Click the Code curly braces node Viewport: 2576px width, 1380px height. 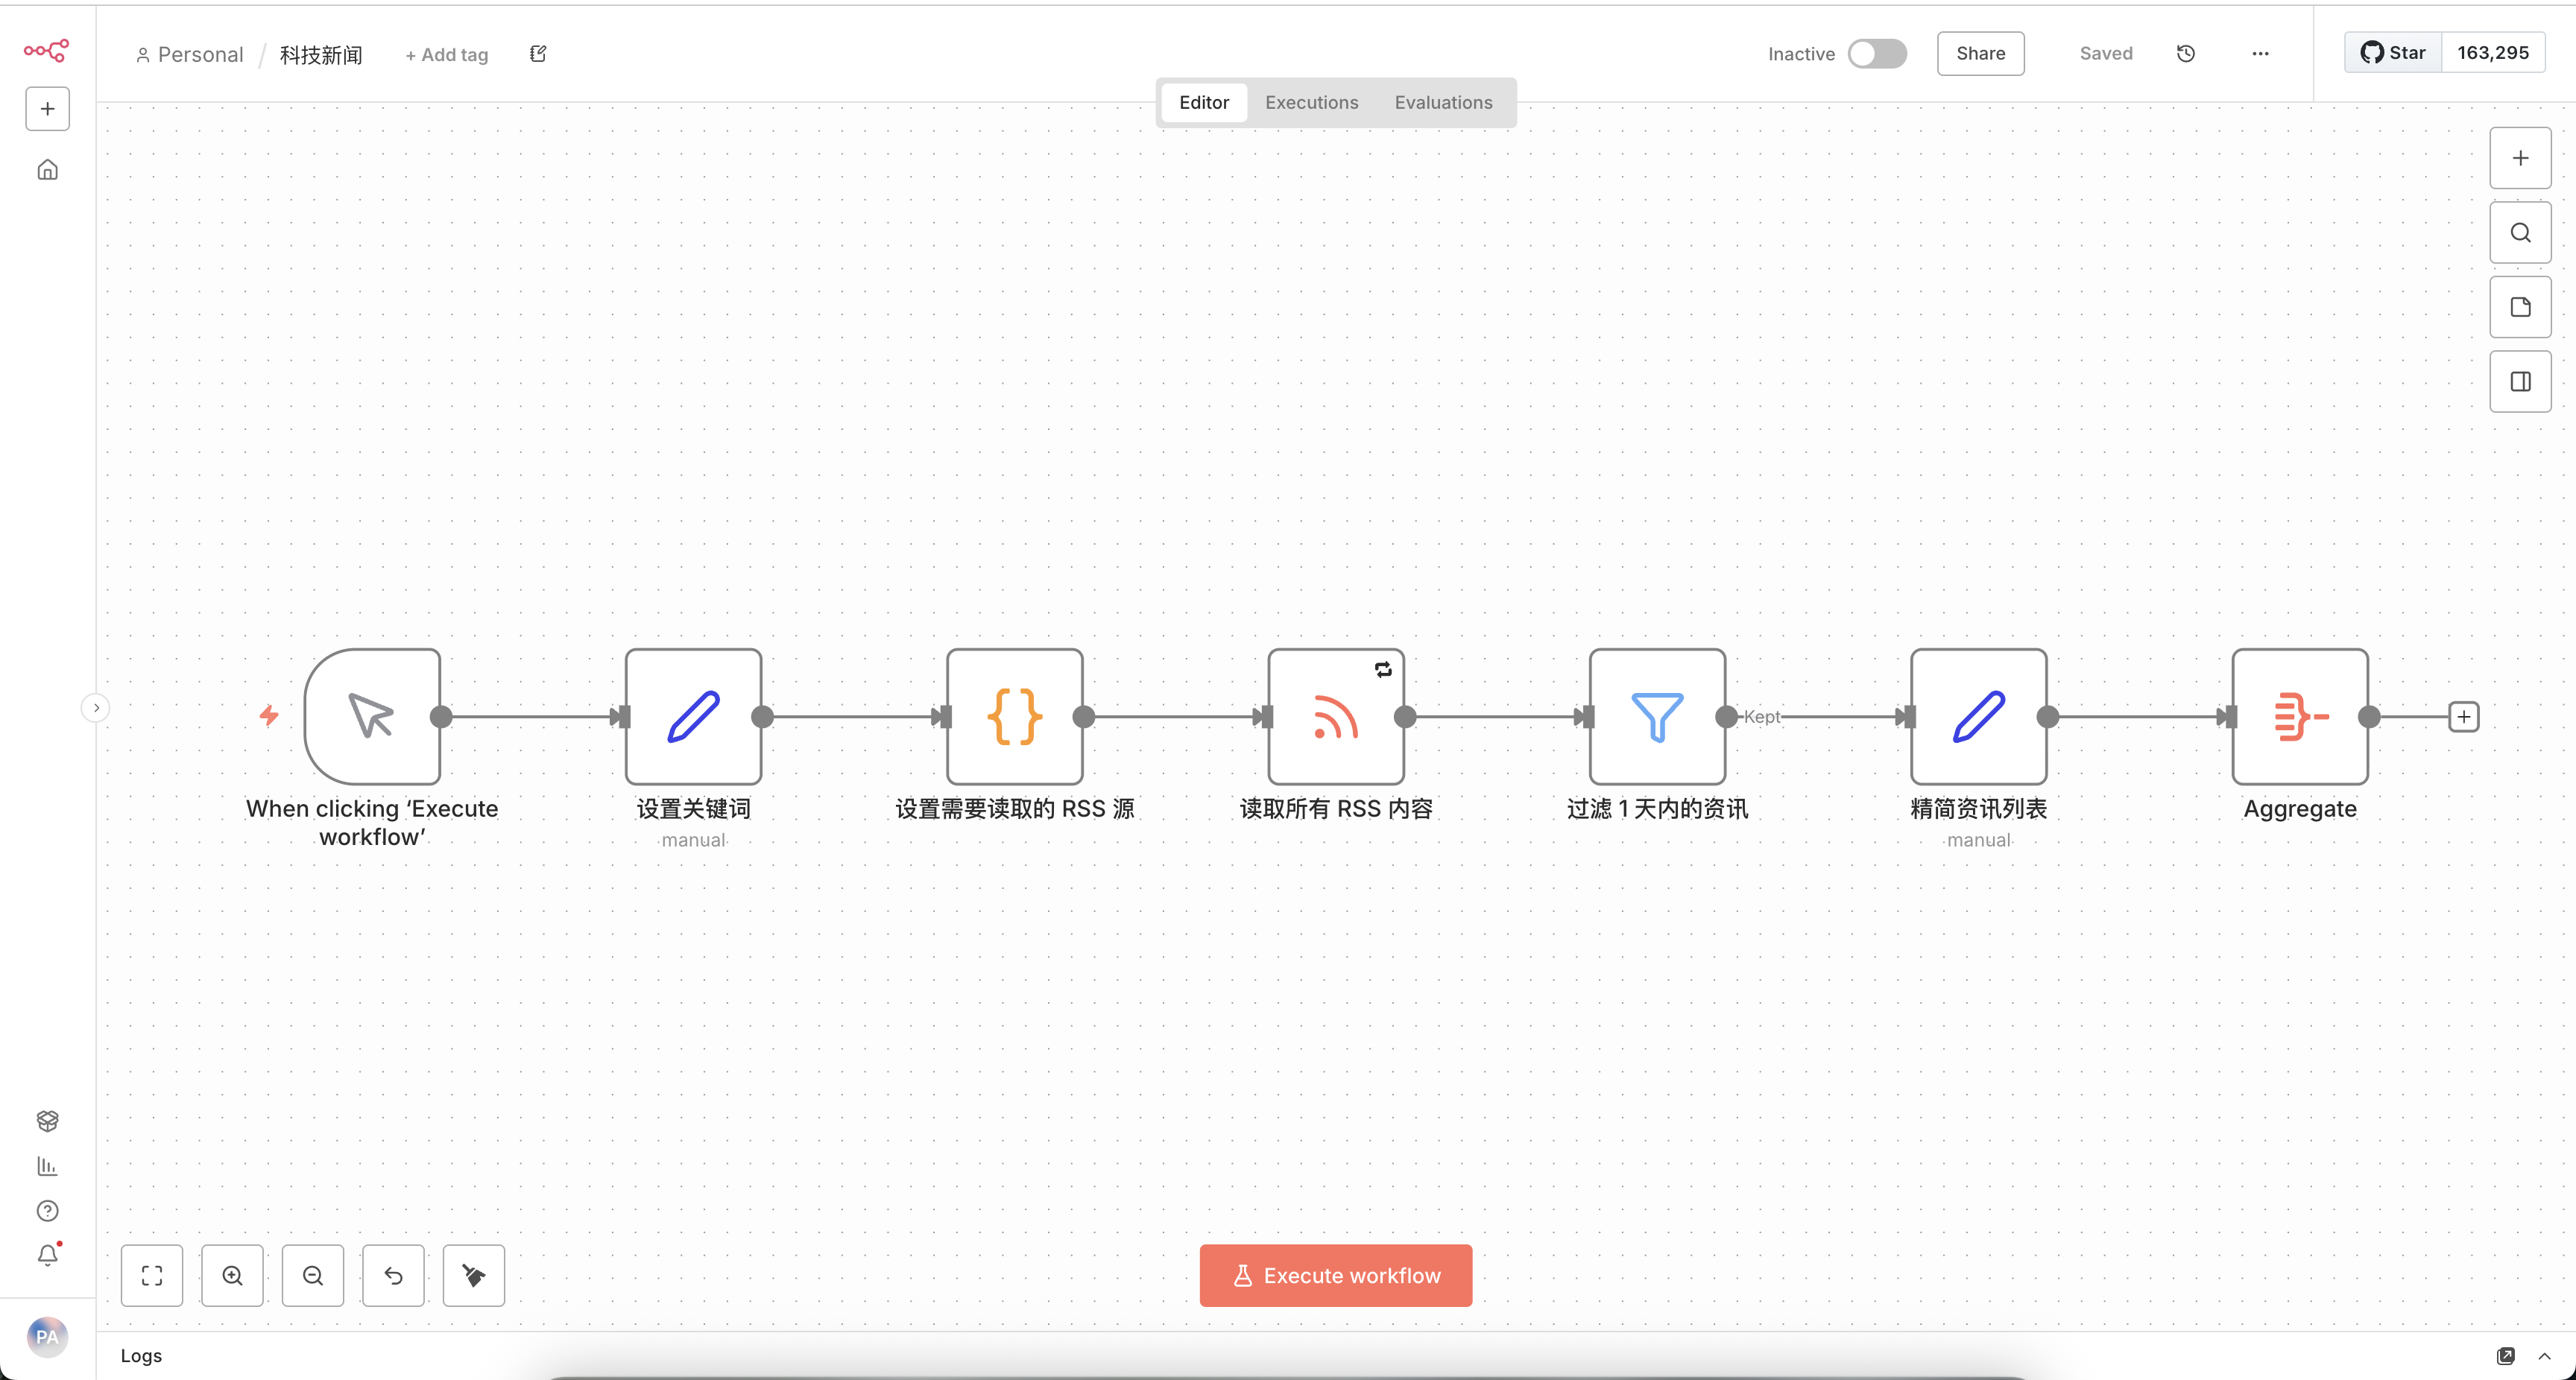[1014, 716]
